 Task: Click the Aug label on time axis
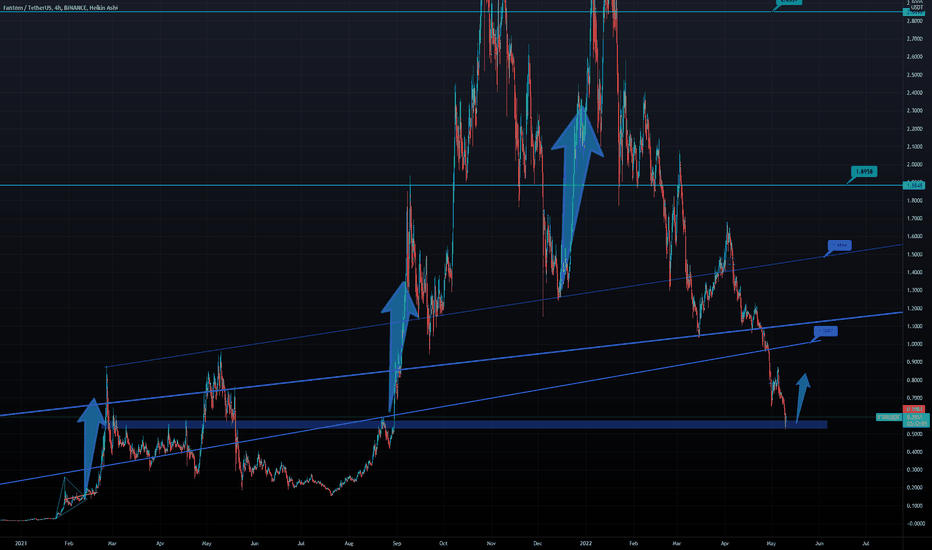[x=350, y=543]
